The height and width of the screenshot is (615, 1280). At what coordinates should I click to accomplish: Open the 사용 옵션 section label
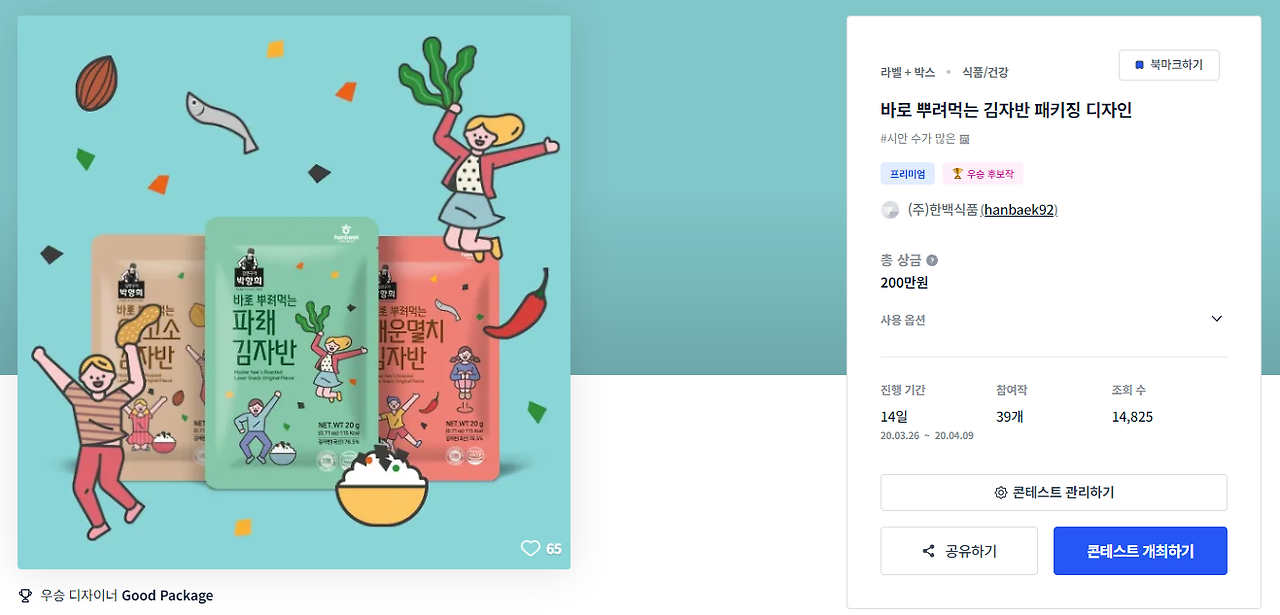(903, 320)
